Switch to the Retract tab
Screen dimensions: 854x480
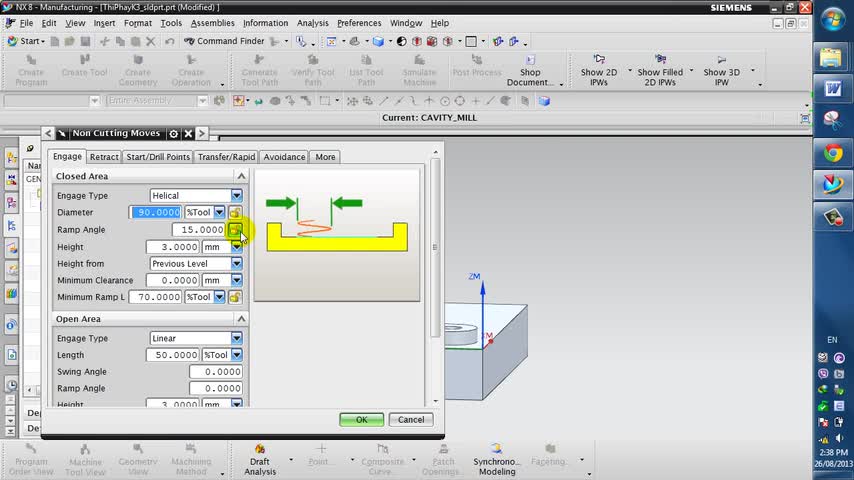[x=104, y=157]
